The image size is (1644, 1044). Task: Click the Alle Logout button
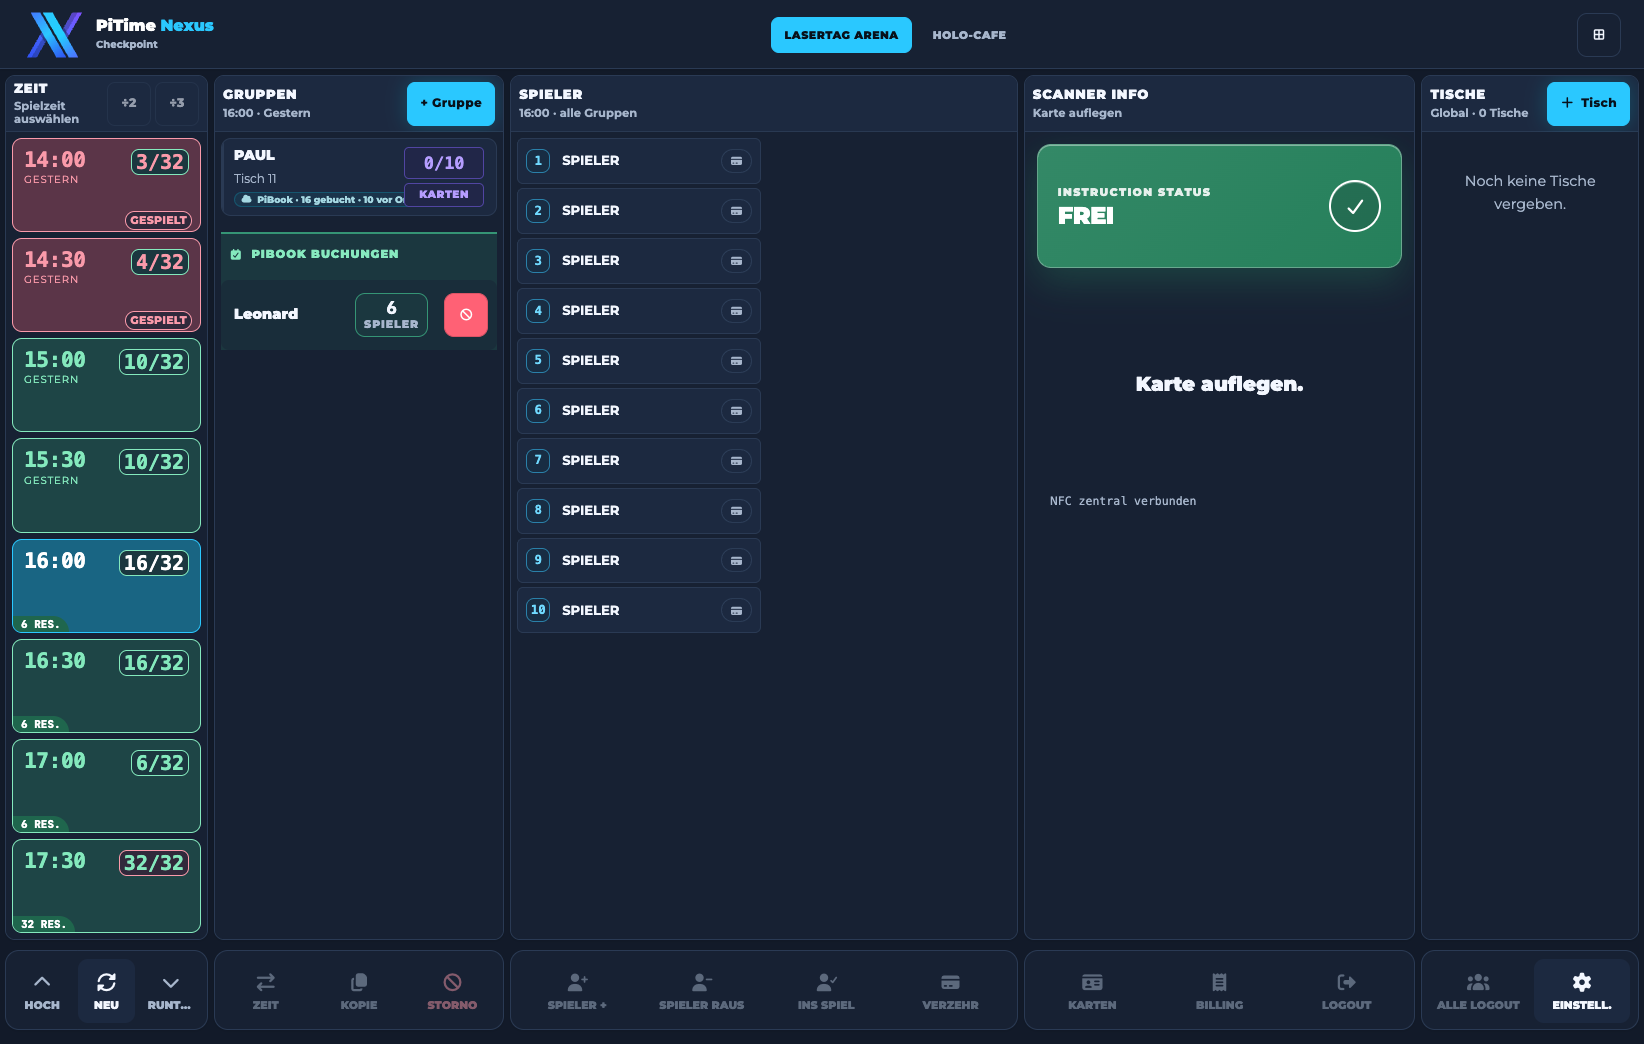1478,990
